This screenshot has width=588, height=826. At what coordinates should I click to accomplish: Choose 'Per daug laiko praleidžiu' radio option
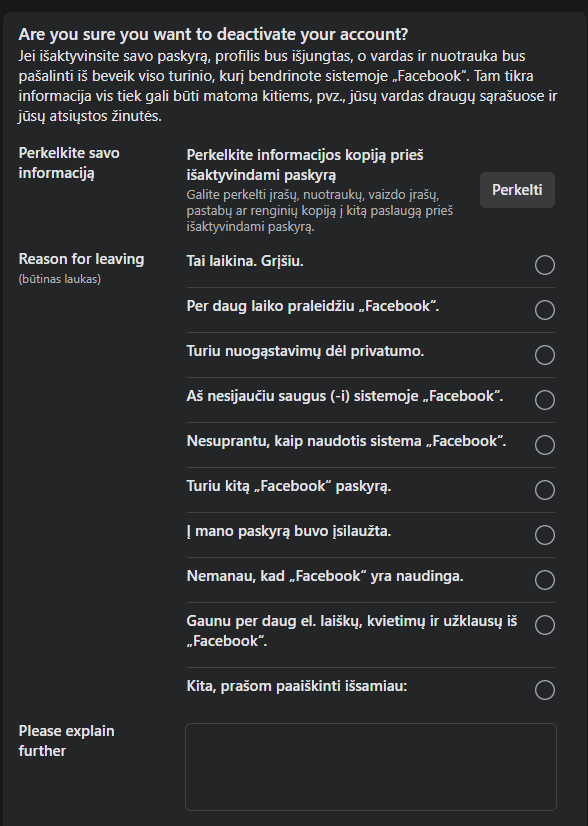[545, 310]
